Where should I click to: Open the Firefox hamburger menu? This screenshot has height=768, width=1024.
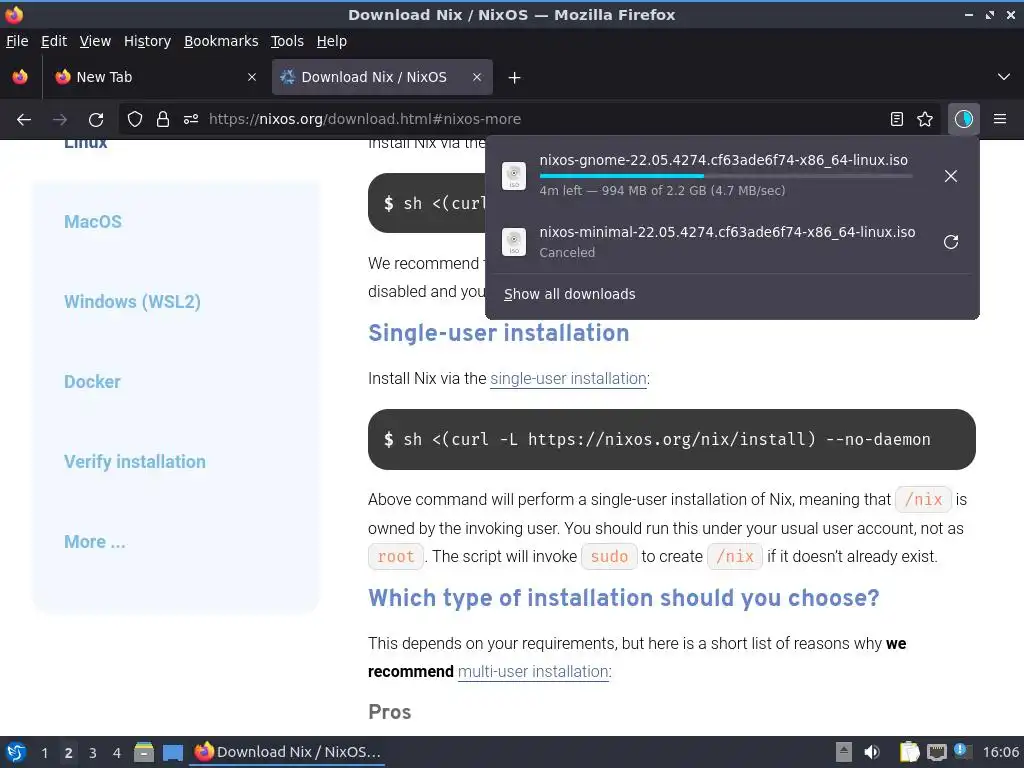(1000, 119)
